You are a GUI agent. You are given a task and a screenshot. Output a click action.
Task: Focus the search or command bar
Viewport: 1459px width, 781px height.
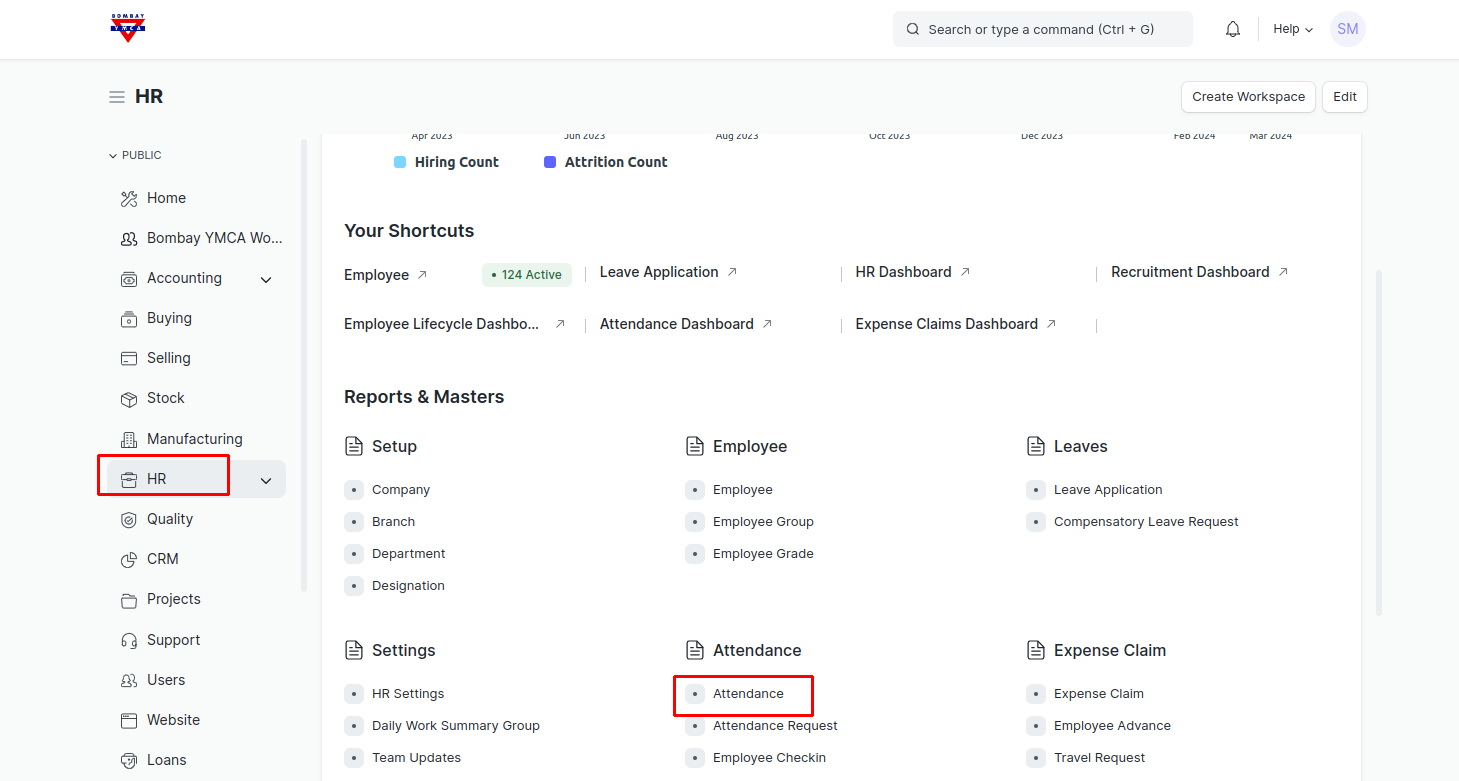coord(1042,29)
